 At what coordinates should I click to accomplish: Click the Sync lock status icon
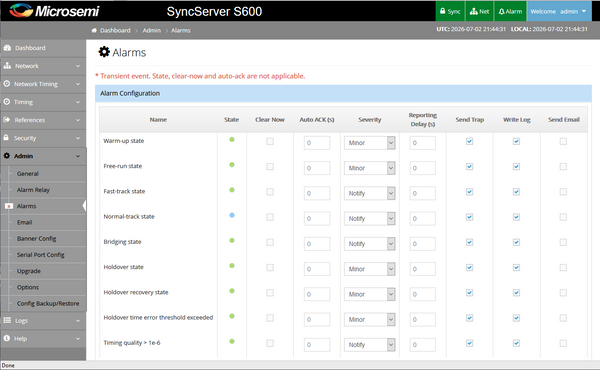[x=442, y=11]
